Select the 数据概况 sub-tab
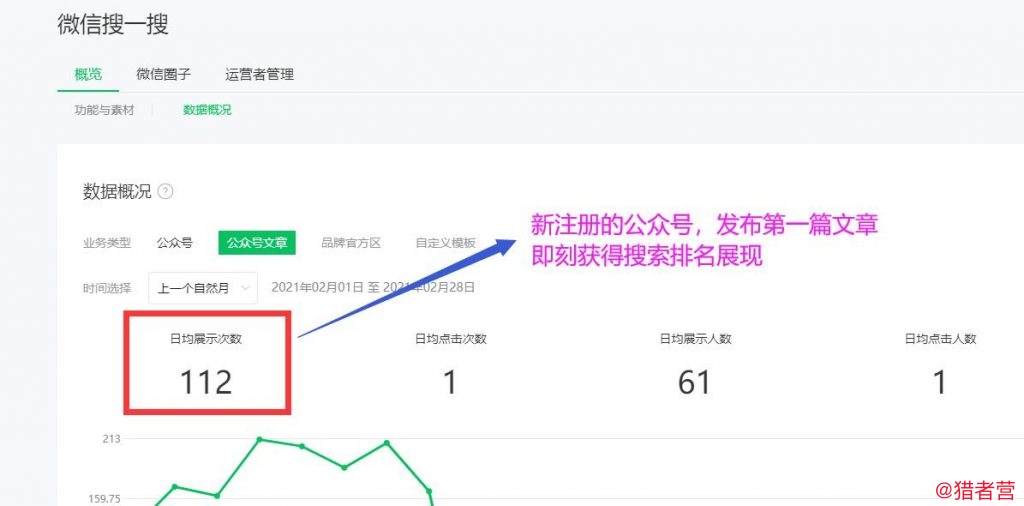 (x=207, y=110)
